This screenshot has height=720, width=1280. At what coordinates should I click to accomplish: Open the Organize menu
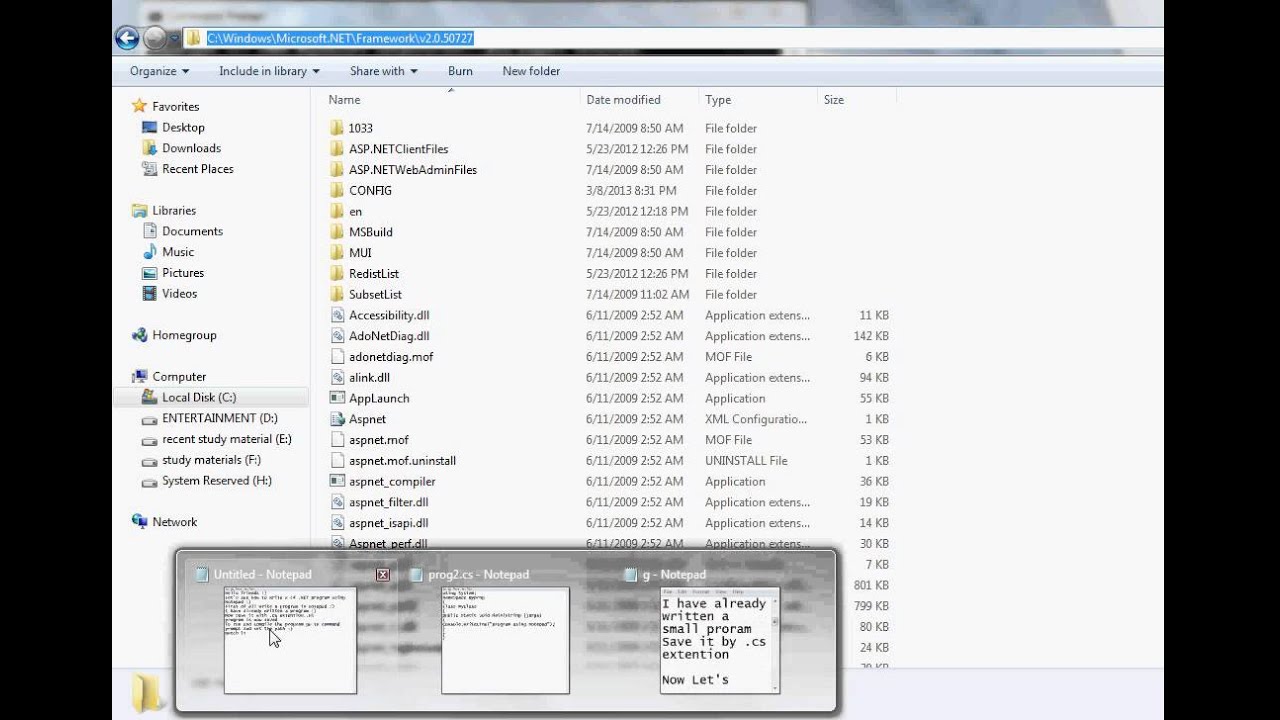(x=159, y=71)
